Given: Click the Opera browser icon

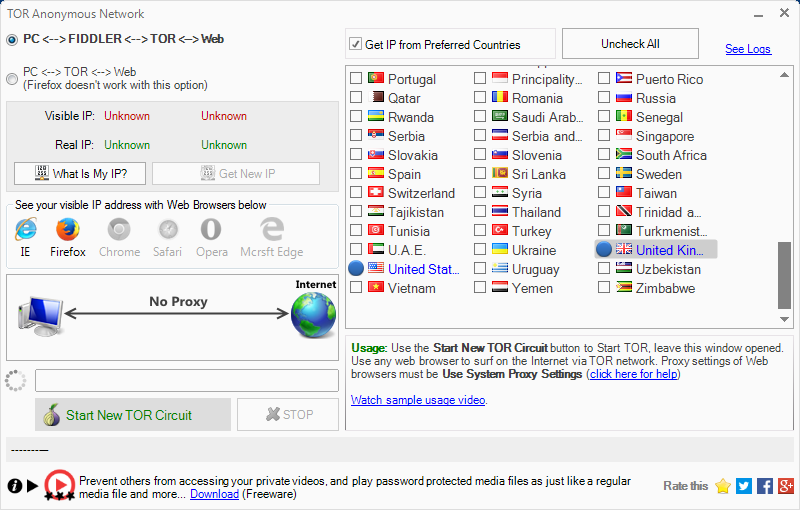Looking at the screenshot, I should [211, 230].
